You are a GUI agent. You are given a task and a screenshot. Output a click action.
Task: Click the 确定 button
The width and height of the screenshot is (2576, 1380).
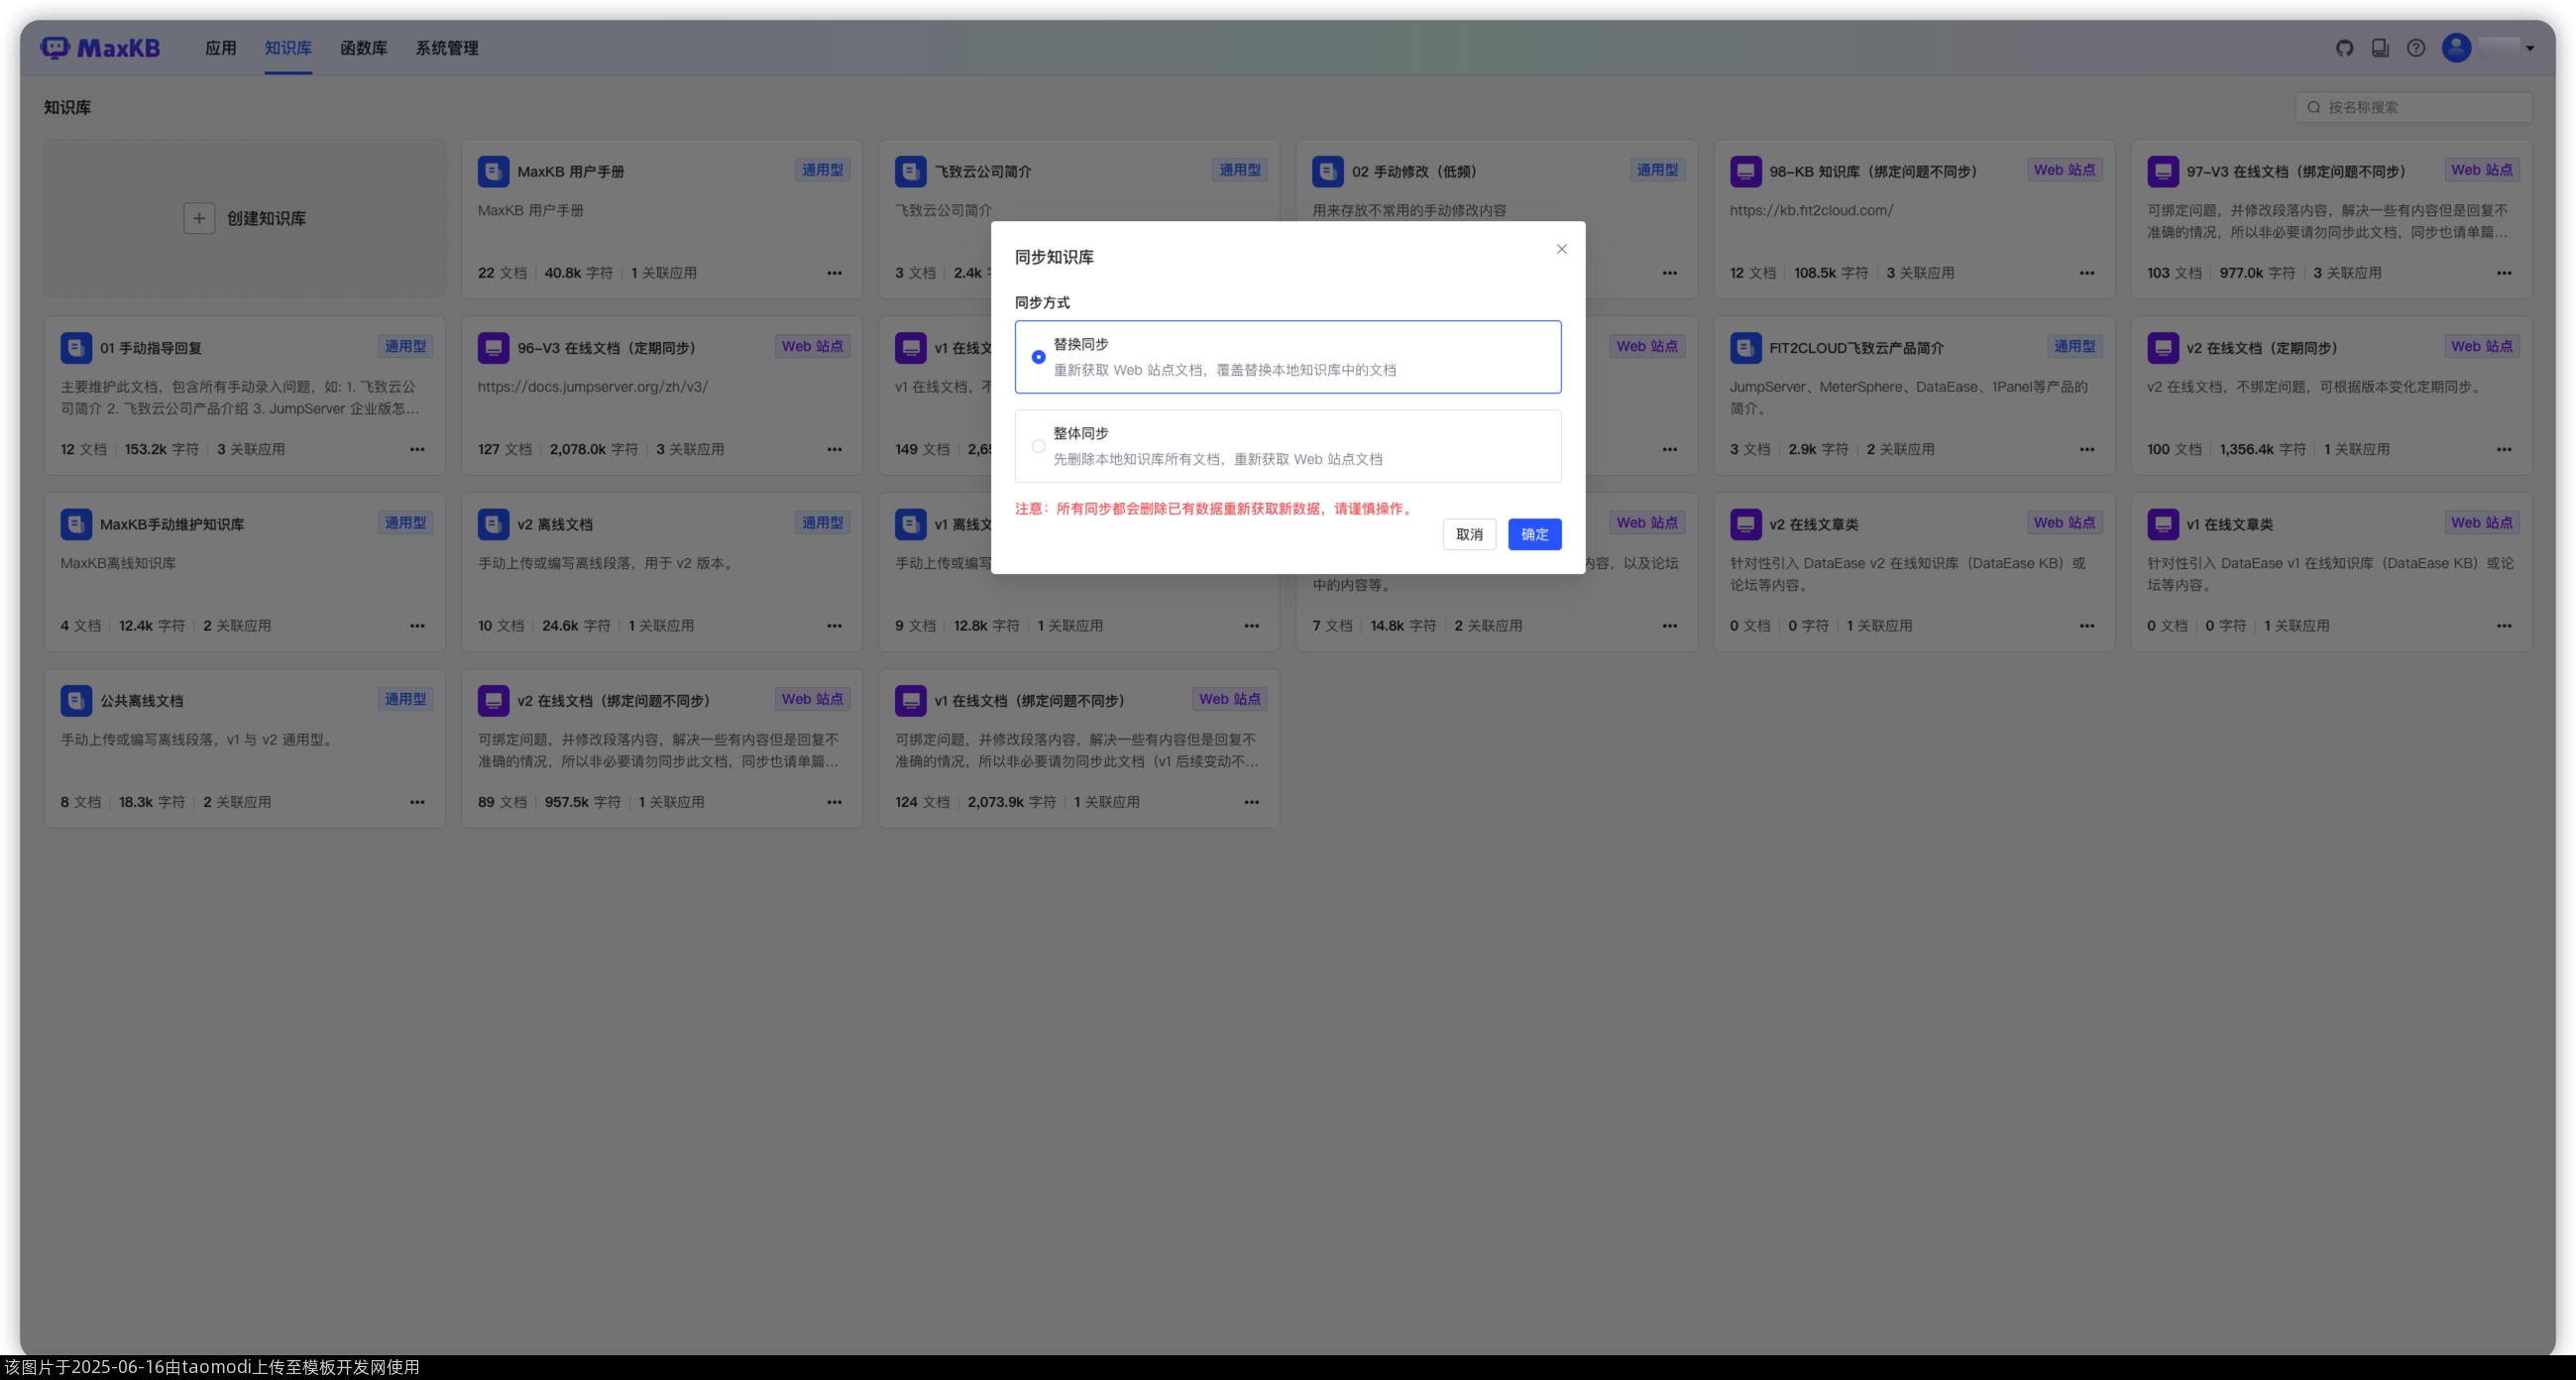coord(1534,534)
